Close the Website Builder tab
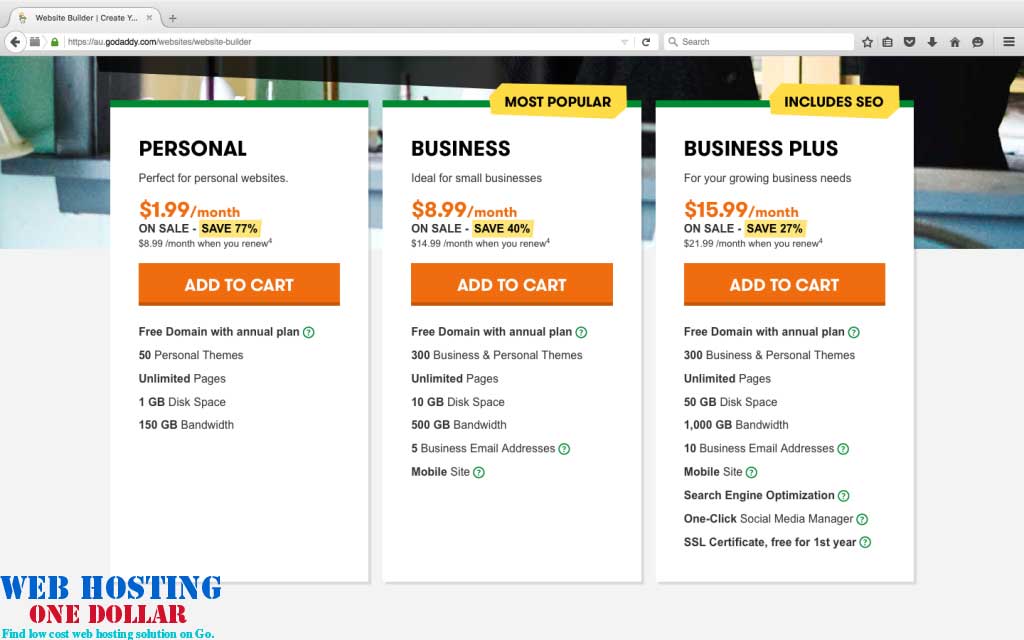This screenshot has width=1024, height=640. [x=149, y=18]
